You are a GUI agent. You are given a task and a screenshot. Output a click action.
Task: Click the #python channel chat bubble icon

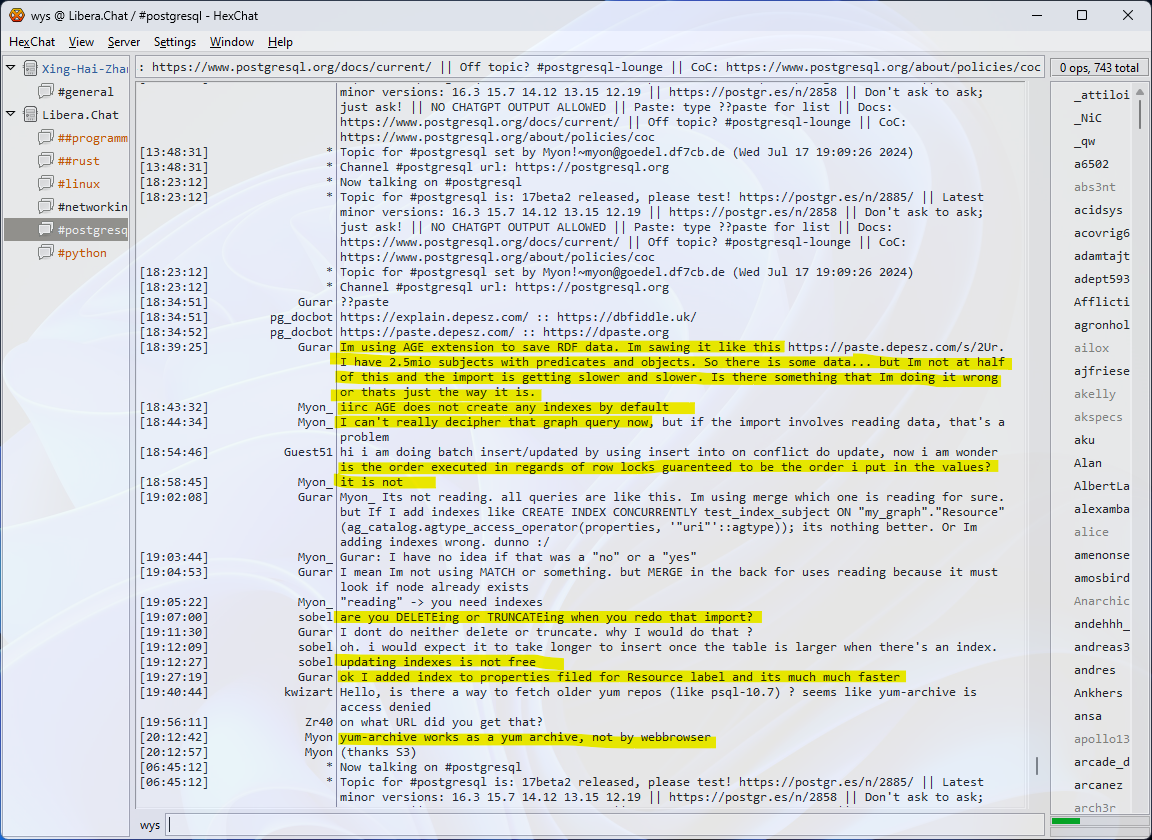point(45,253)
